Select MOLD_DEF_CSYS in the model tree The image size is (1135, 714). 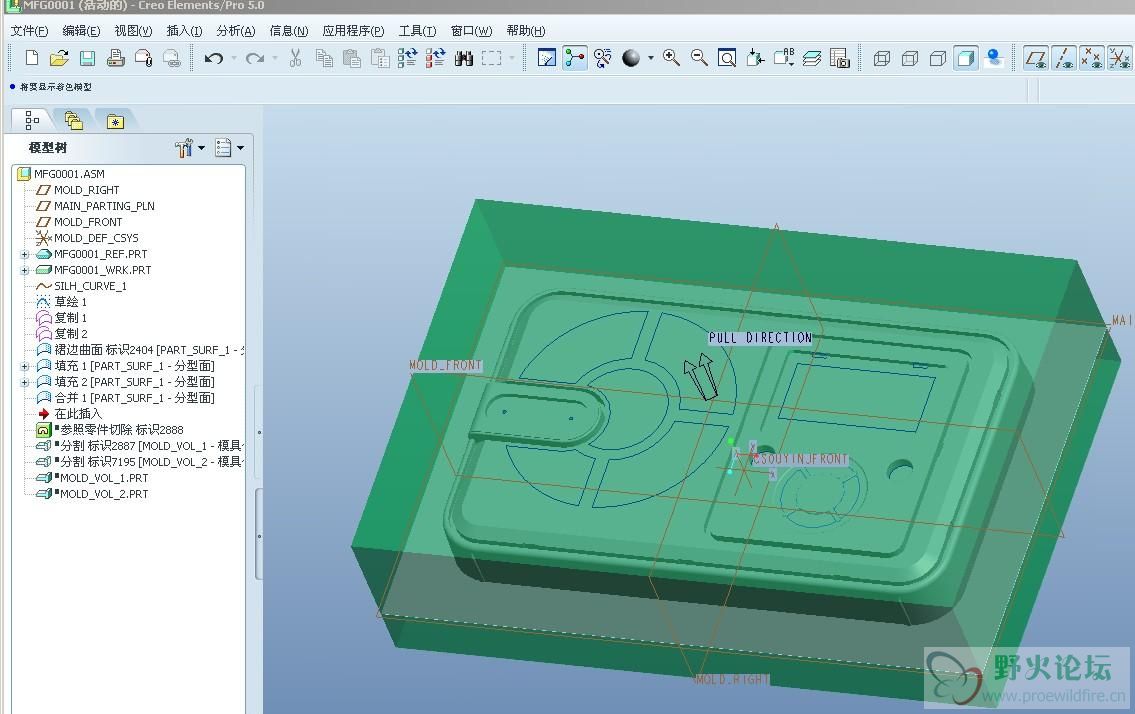[x=96, y=238]
